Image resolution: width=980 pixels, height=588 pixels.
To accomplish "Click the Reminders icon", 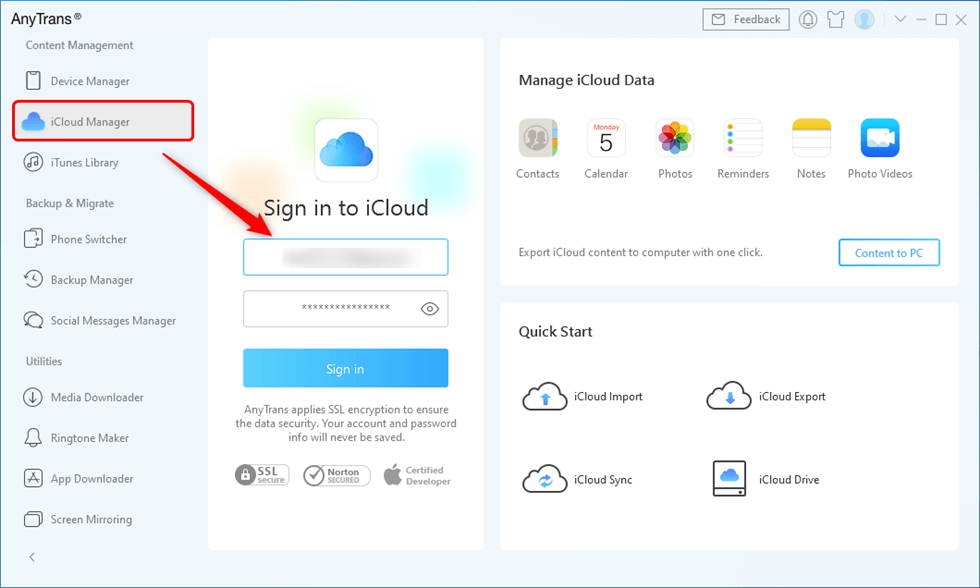I will (x=742, y=138).
